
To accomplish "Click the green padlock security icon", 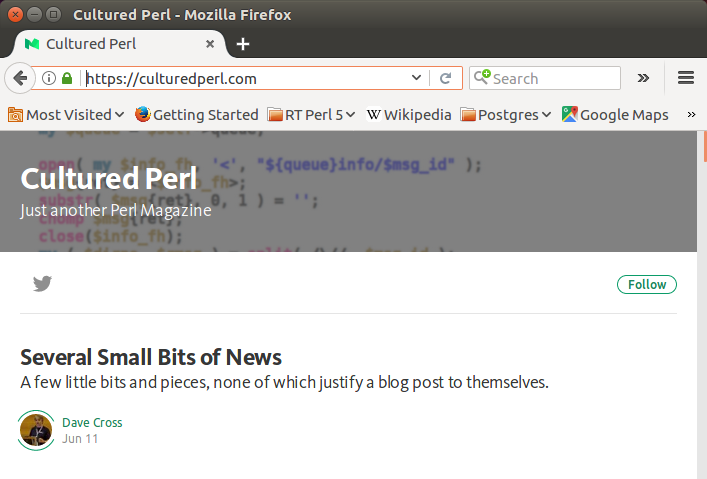I will click(x=67, y=78).
